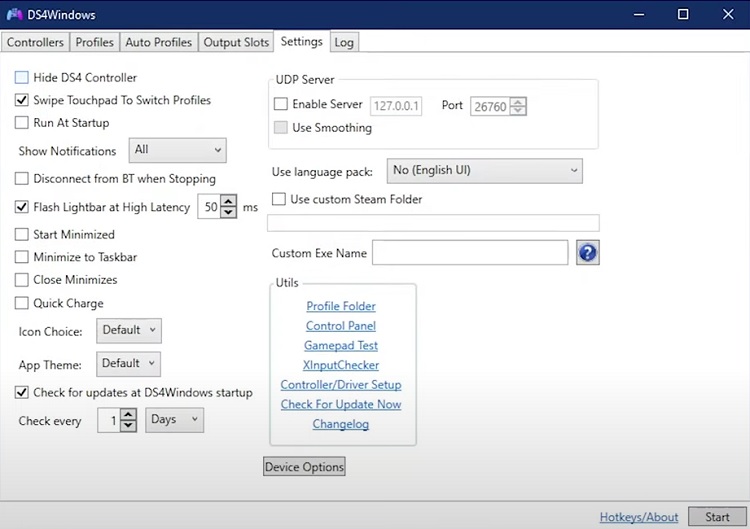Open the Log tab
This screenshot has width=750, height=529.
(x=344, y=42)
